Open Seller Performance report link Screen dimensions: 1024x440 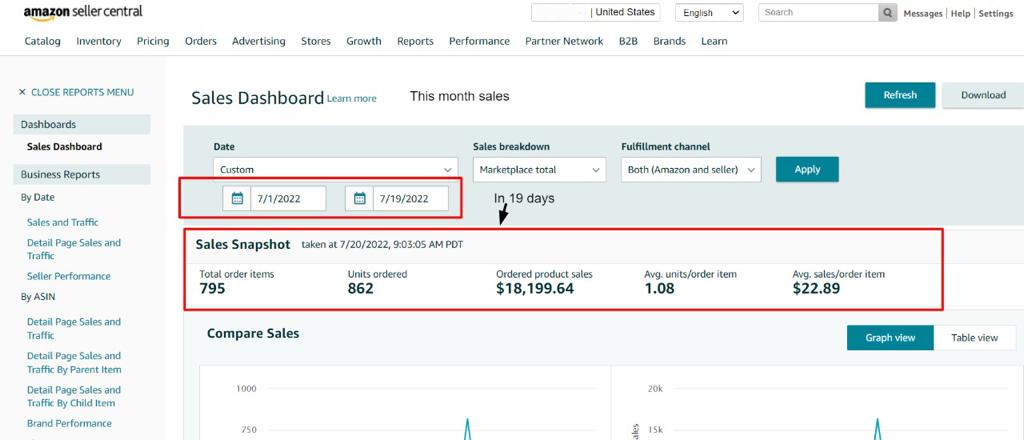point(68,276)
